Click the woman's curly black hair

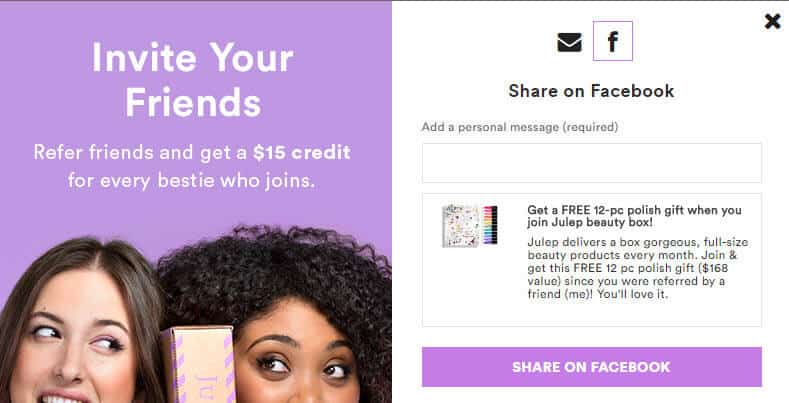[282, 267]
